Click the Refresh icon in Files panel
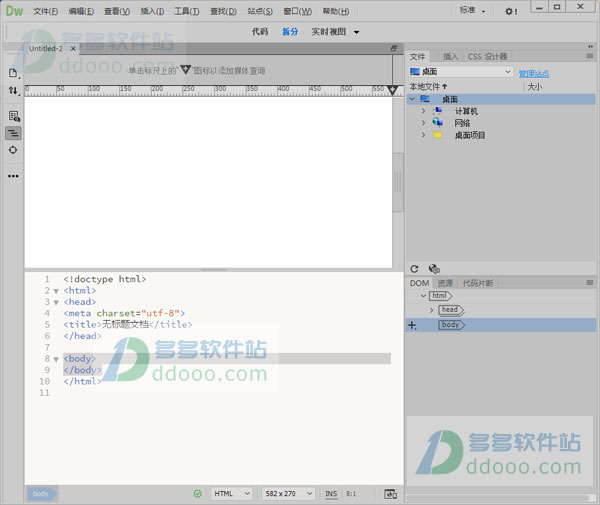The height and width of the screenshot is (505, 600). pyautogui.click(x=414, y=269)
